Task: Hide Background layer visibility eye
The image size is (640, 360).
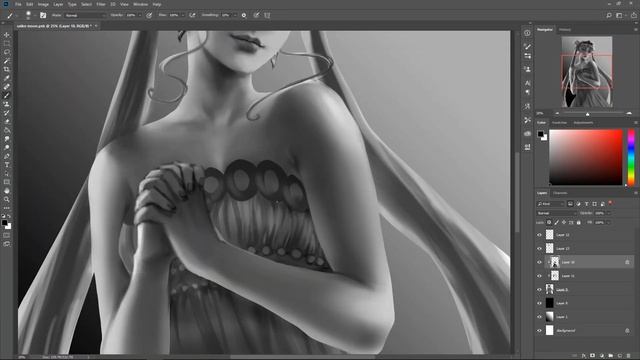Action: 539,331
